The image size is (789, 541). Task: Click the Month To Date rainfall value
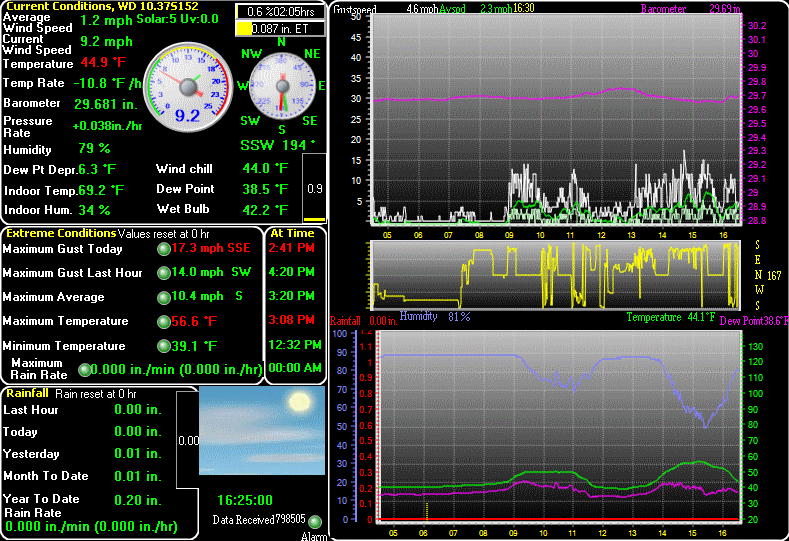tap(138, 476)
